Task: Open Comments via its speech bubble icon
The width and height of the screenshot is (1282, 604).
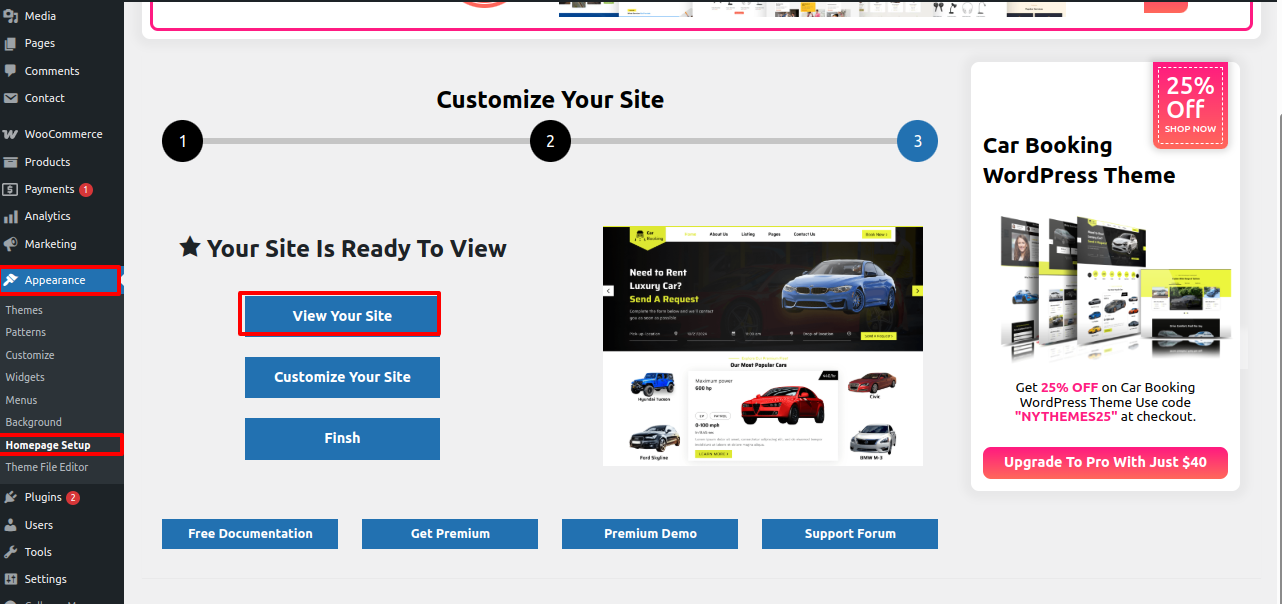Action: tap(11, 71)
